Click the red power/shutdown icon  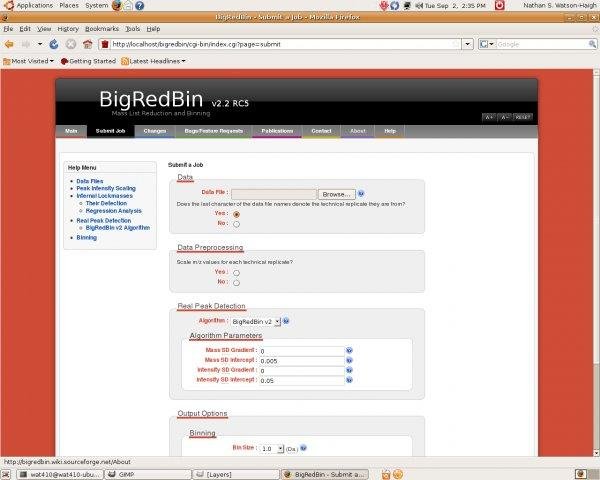[x=500, y=5]
